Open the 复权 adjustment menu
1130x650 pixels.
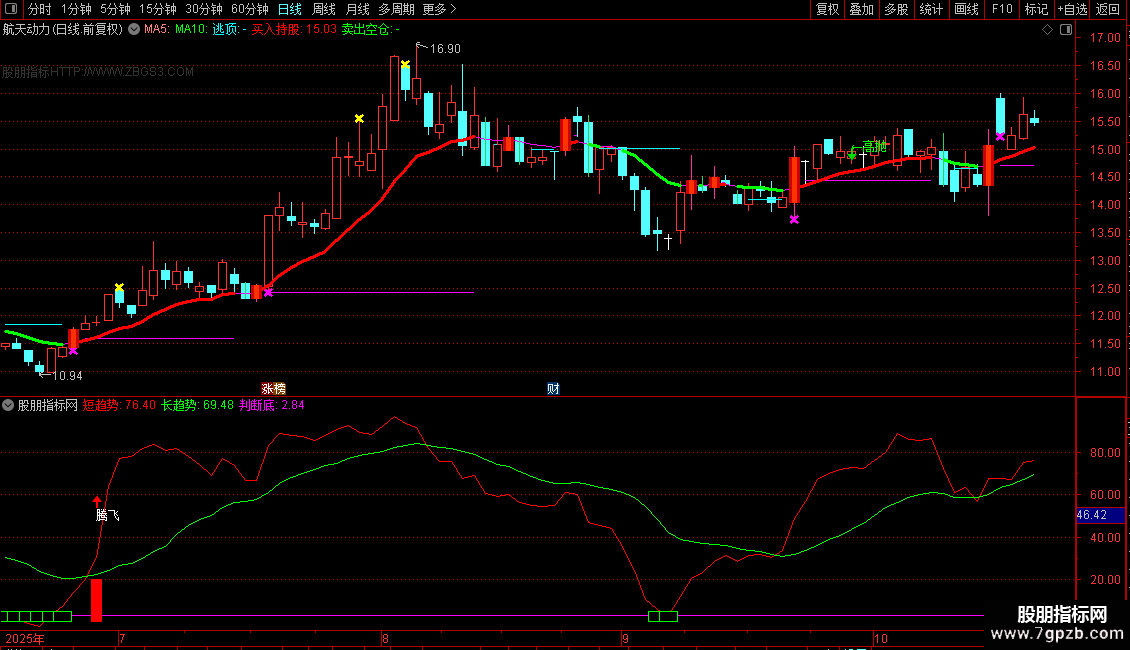point(827,9)
